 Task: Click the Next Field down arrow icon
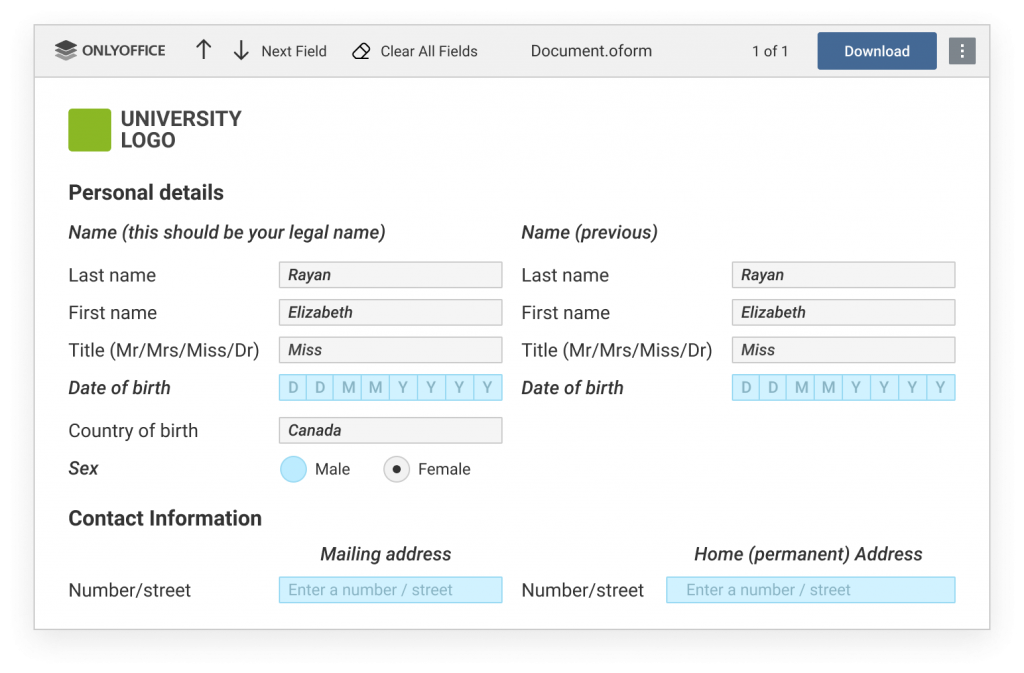tap(241, 50)
